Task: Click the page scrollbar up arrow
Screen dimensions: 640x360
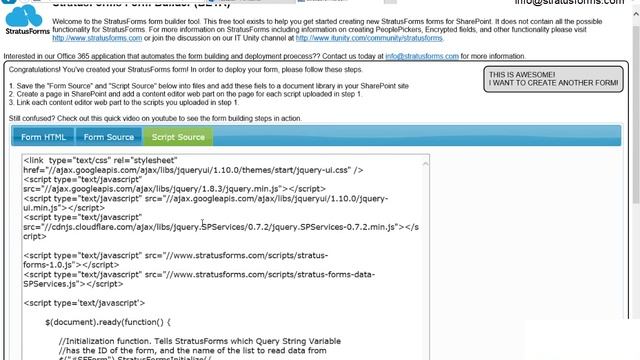Action: pos(636,14)
